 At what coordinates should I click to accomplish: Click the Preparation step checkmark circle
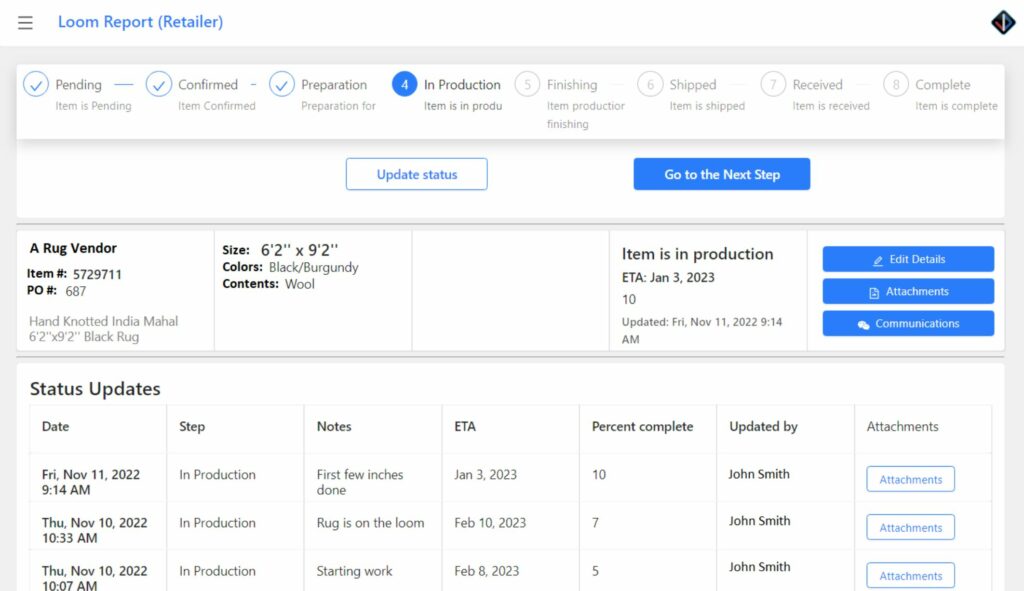click(281, 84)
